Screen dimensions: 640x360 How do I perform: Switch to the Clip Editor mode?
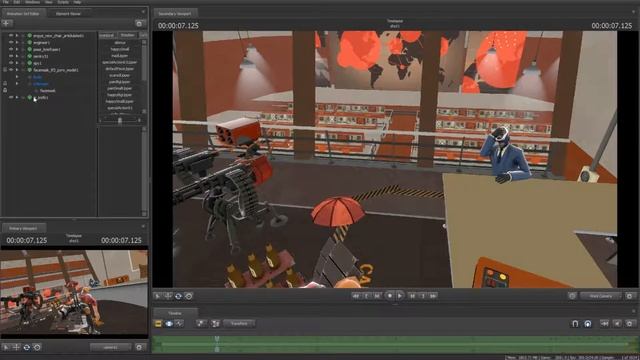point(158,324)
